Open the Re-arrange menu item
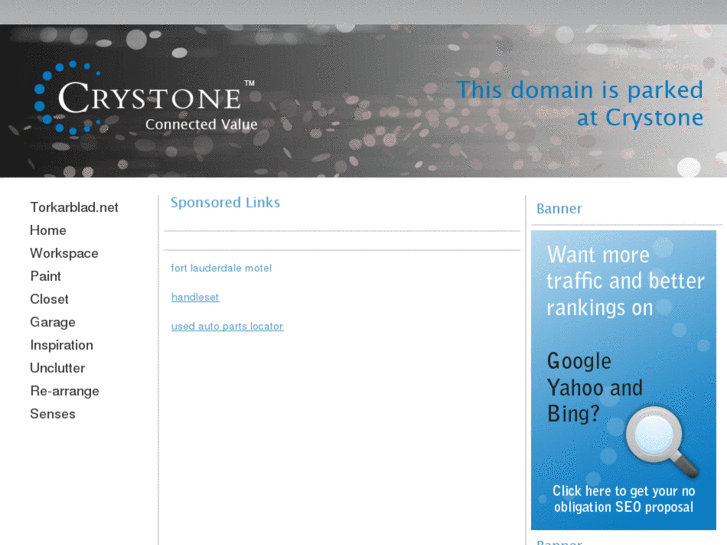This screenshot has width=727, height=545. [64, 391]
